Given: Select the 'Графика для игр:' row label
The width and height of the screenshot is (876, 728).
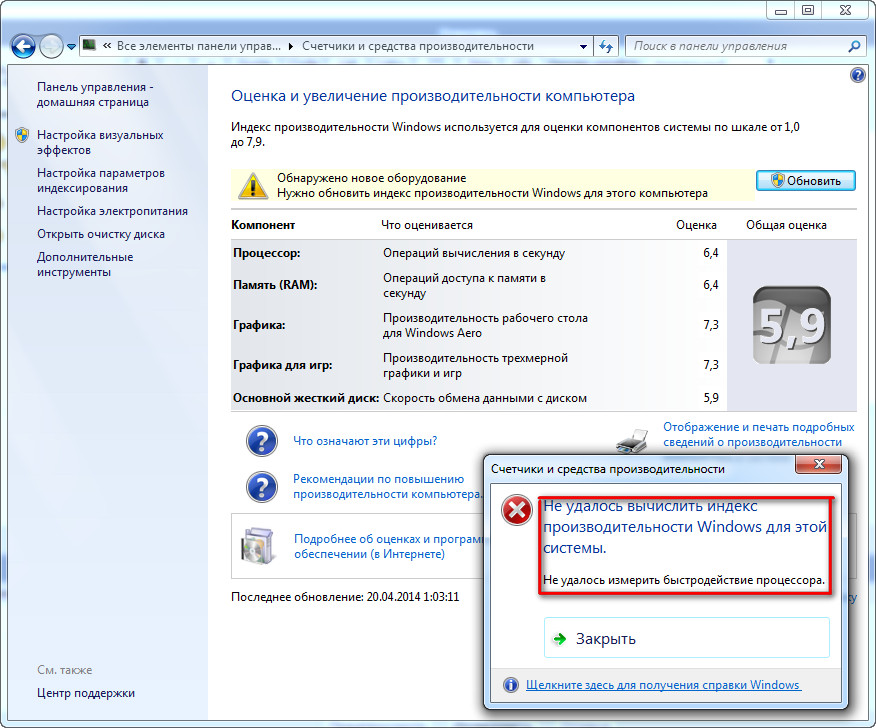Looking at the screenshot, I should point(282,365).
